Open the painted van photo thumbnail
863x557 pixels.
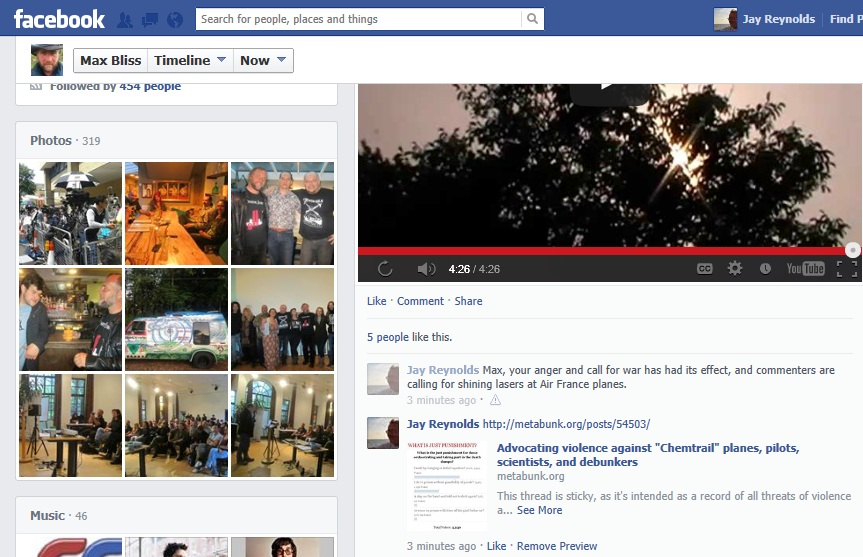coord(176,319)
